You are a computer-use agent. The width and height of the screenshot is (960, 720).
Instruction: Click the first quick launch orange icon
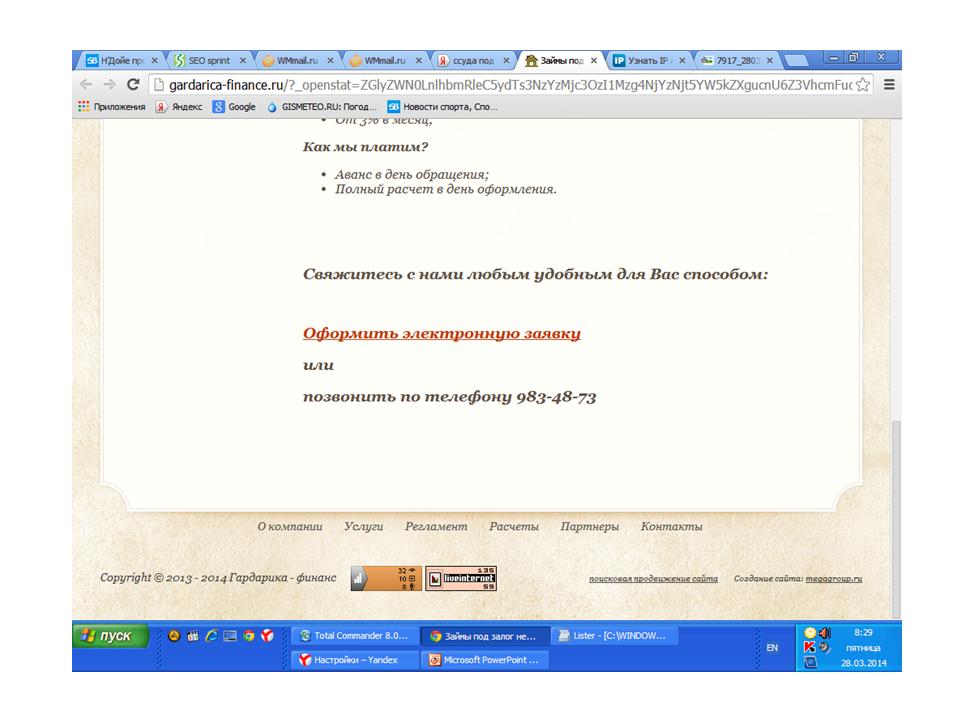(x=174, y=636)
